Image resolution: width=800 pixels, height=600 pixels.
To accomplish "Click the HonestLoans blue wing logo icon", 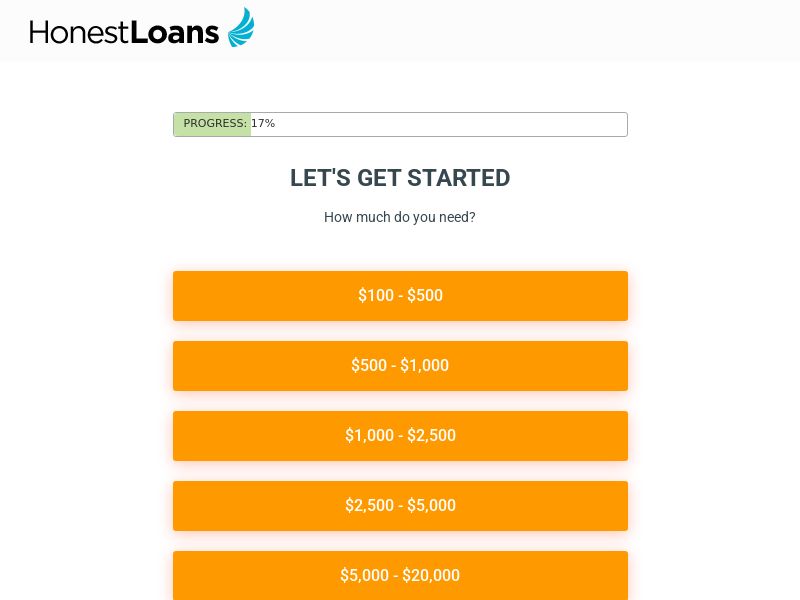I will [x=241, y=27].
